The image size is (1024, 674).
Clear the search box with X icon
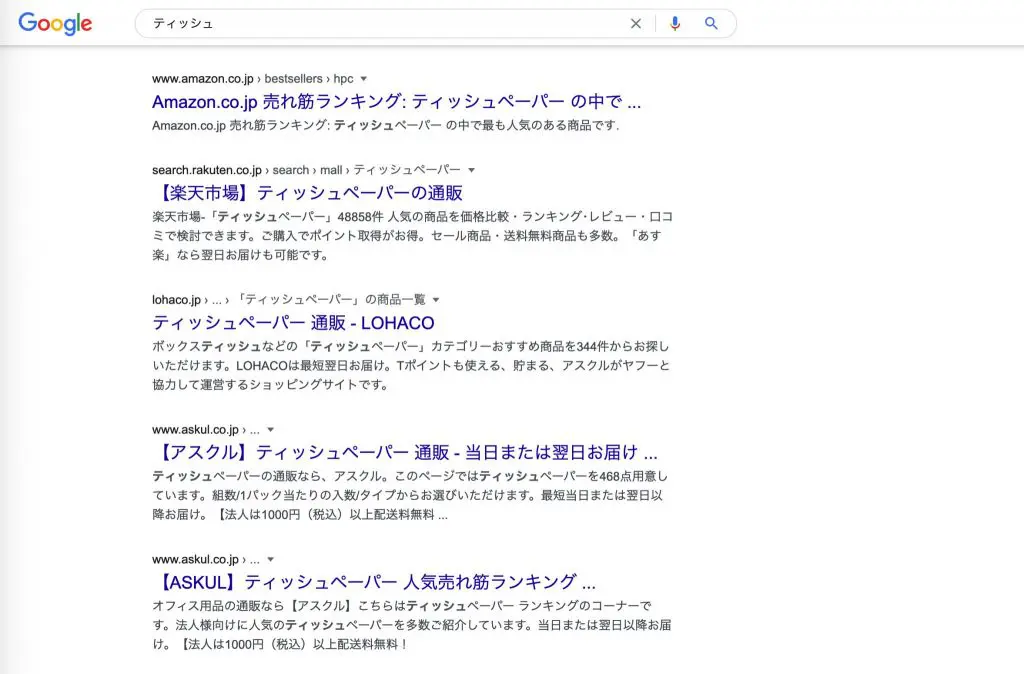[x=635, y=24]
